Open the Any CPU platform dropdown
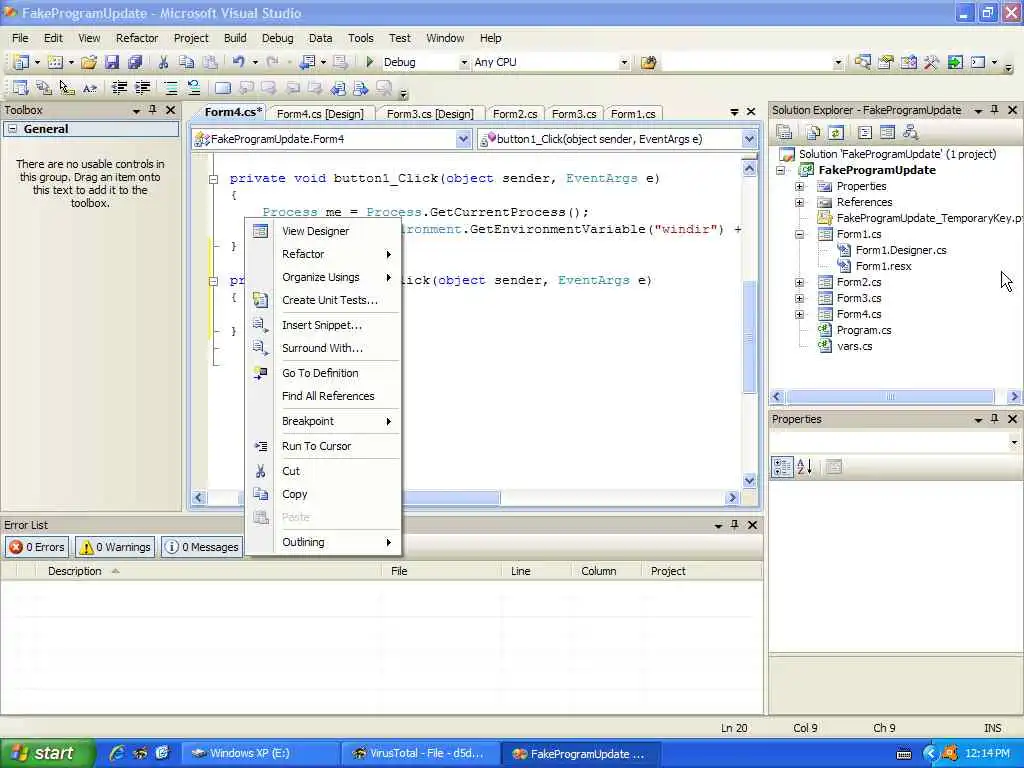Screen dimensions: 1024x768 click(624, 63)
